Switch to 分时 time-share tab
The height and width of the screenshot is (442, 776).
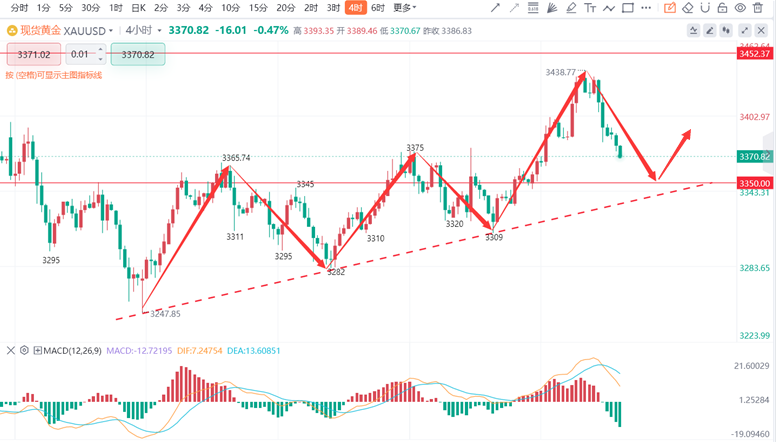point(19,8)
